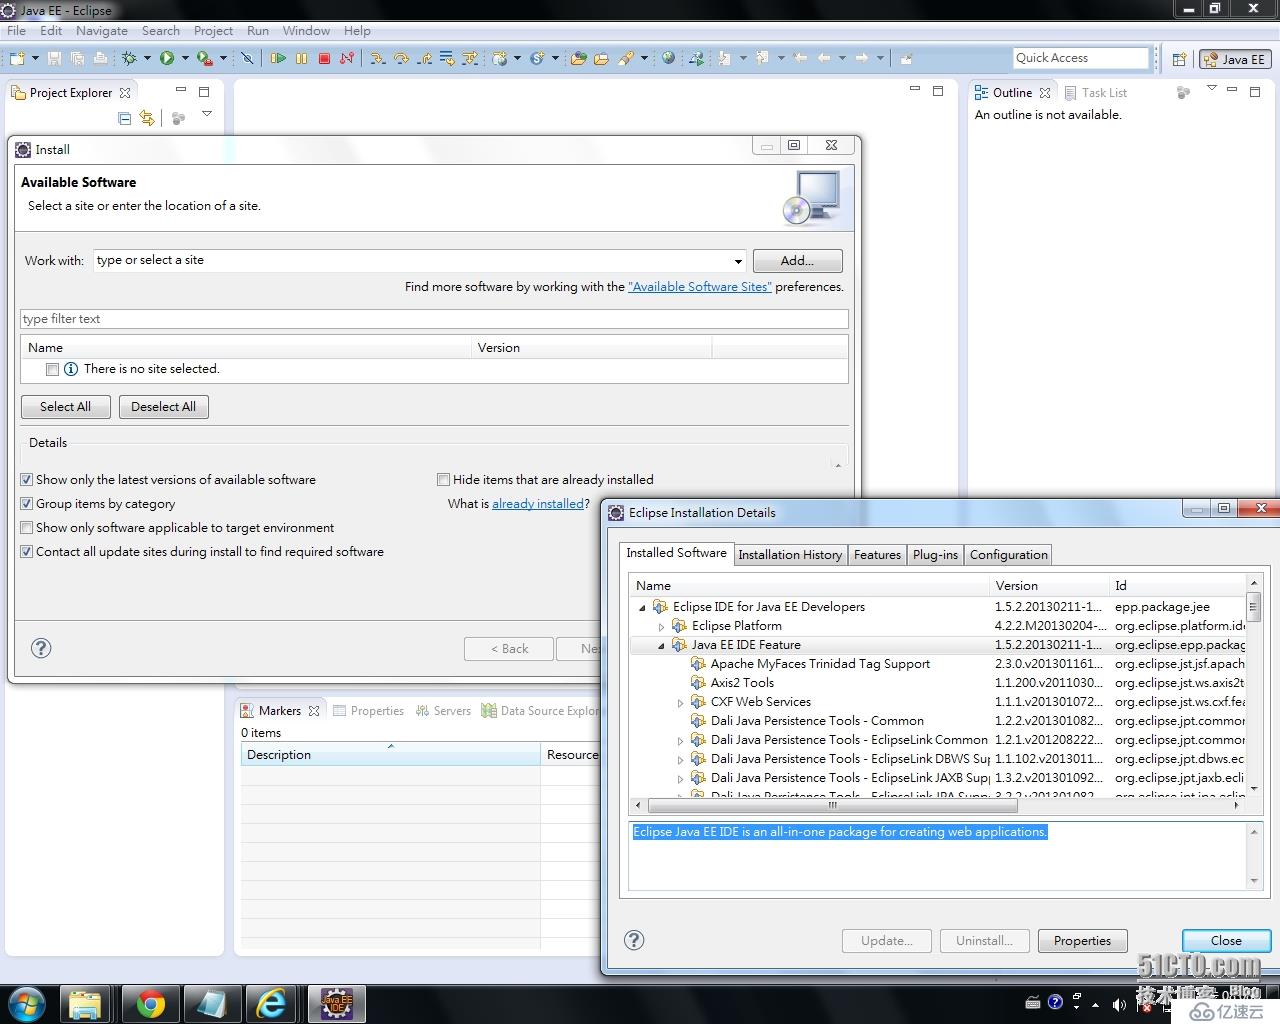This screenshot has height=1024, width=1280.
Task: Click horizontal scrollbar of installed software list
Action: point(832,805)
